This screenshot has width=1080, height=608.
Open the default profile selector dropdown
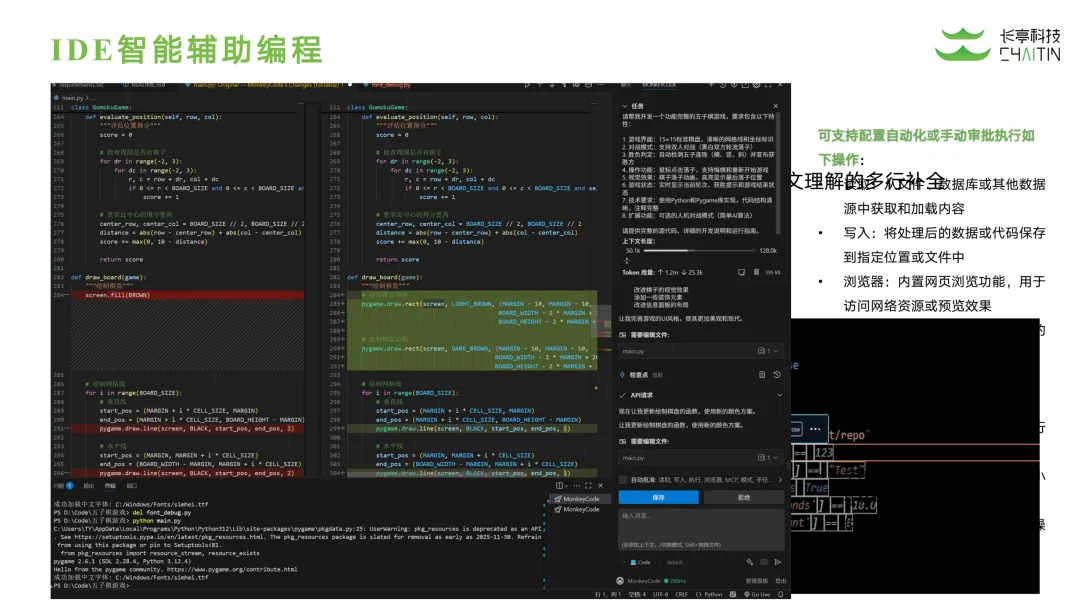672,563
